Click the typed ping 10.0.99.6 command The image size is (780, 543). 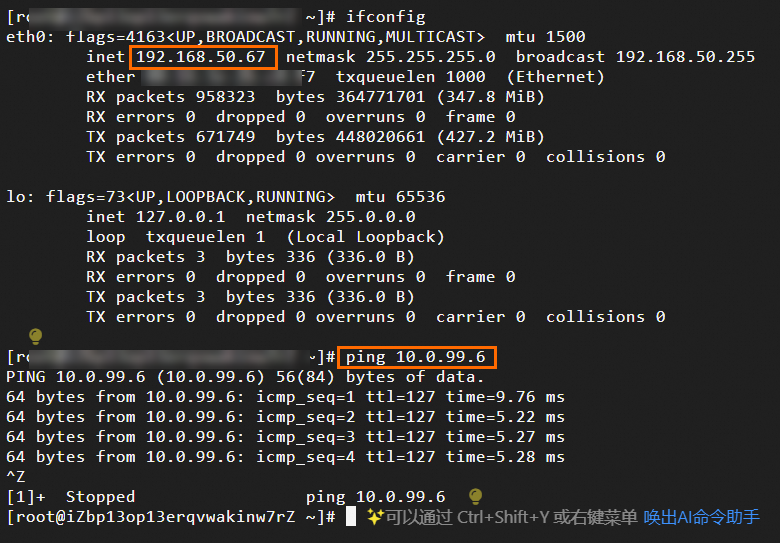(x=415, y=357)
